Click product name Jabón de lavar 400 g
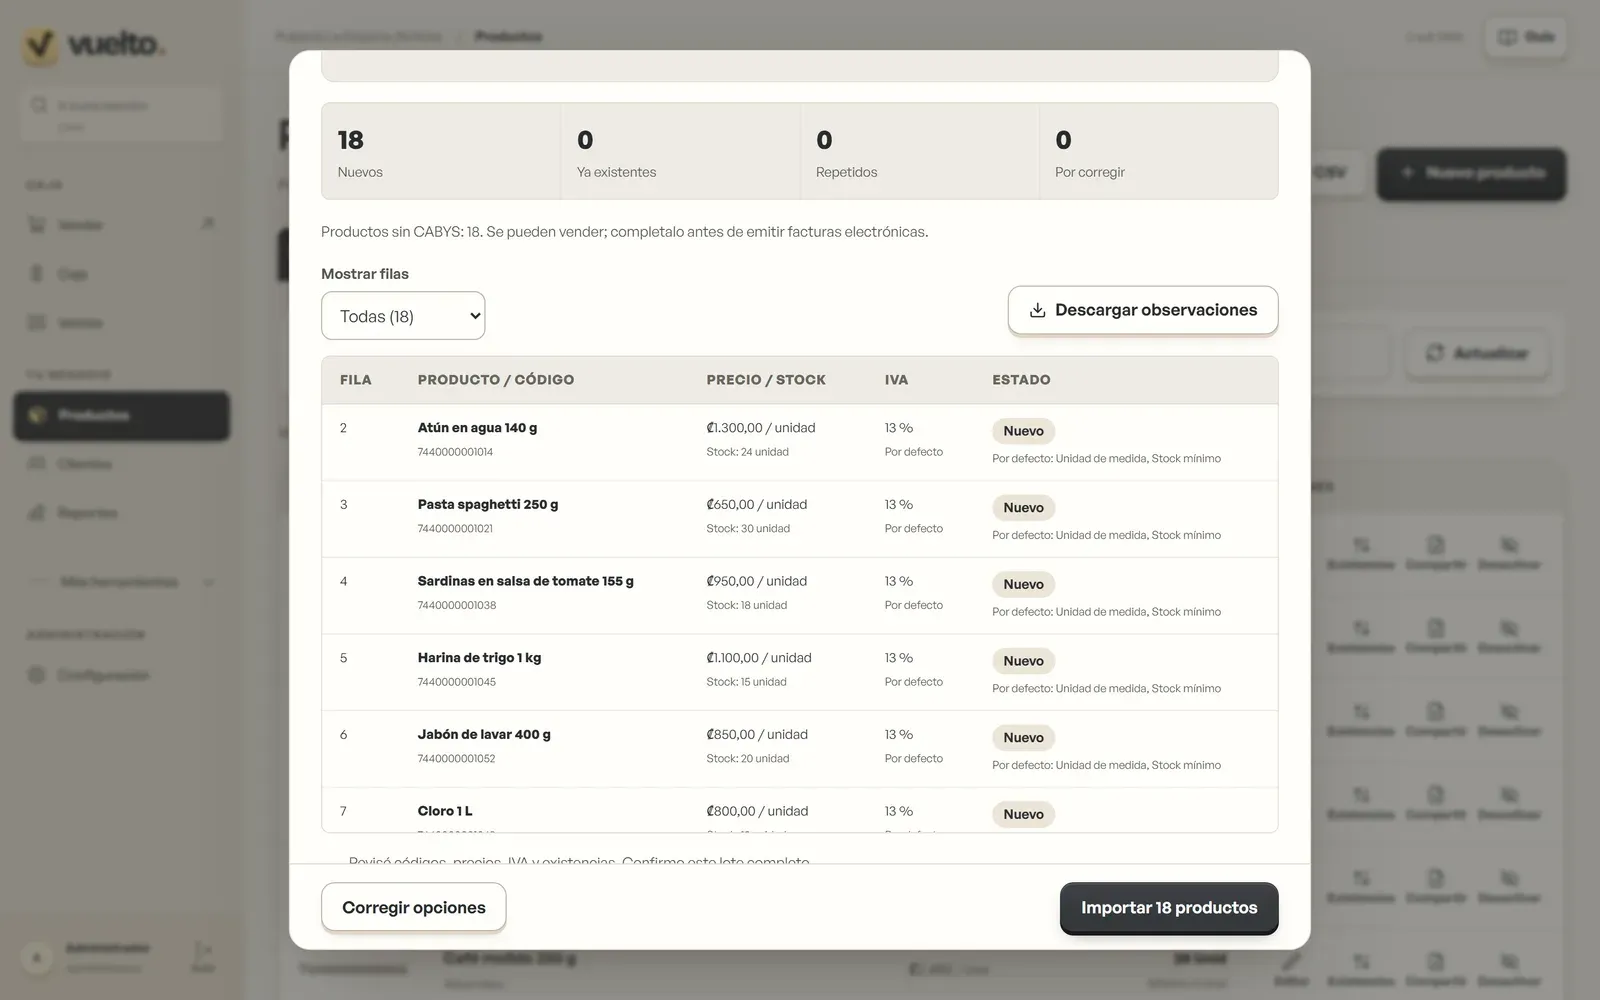This screenshot has width=1600, height=1000. click(x=484, y=735)
